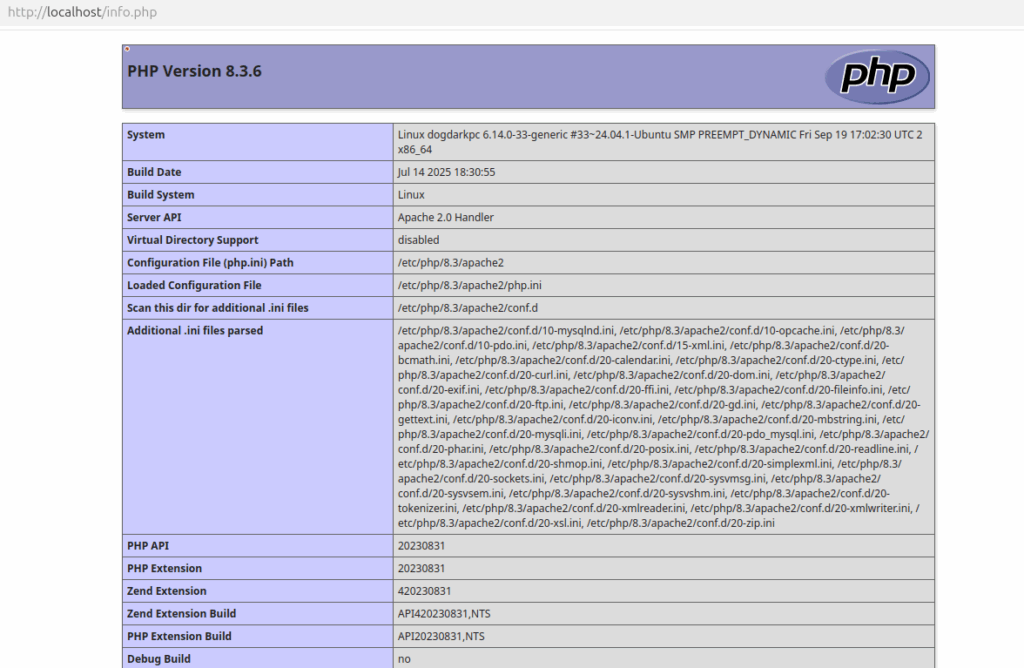Click the Scan this dir for additional .ini files label

pos(217,308)
